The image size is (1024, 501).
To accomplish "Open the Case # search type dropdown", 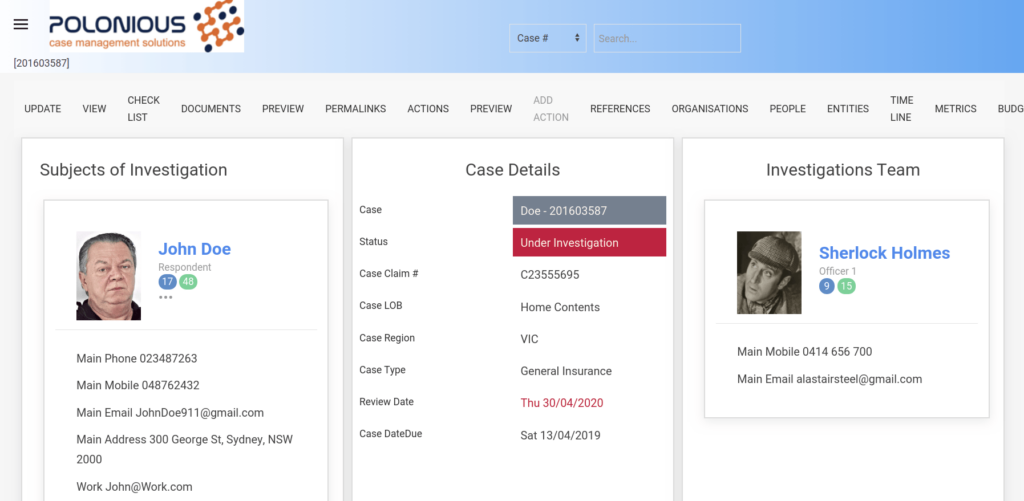I will (547, 38).
